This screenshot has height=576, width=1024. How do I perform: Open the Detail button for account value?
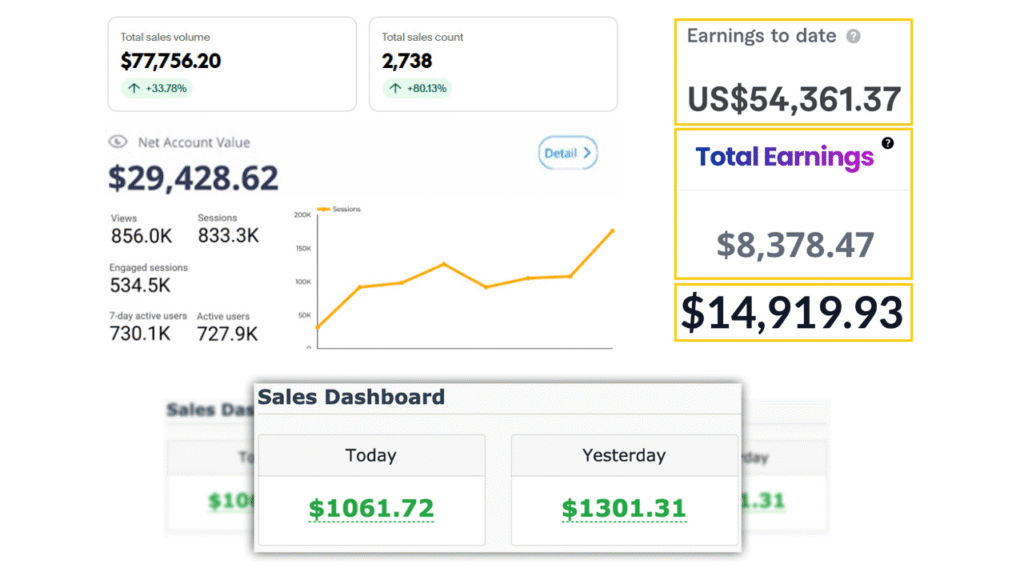point(568,154)
